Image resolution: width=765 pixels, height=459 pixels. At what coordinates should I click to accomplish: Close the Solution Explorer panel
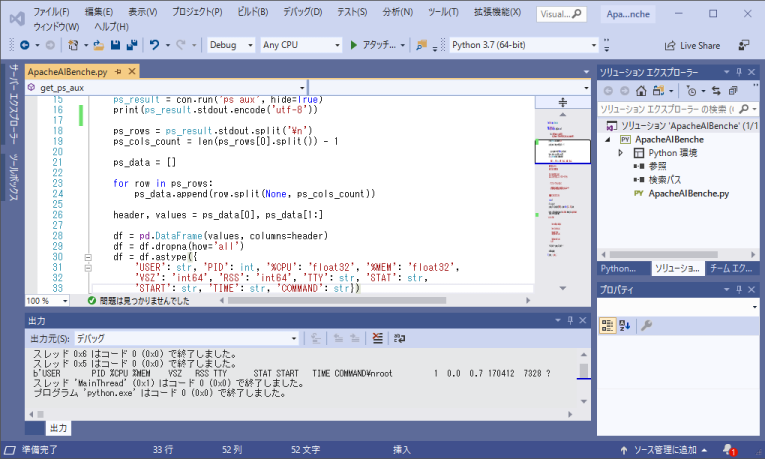[x=752, y=72]
